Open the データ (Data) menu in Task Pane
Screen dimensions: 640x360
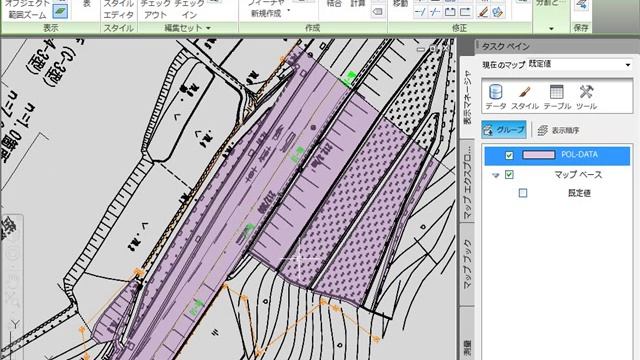(495, 97)
